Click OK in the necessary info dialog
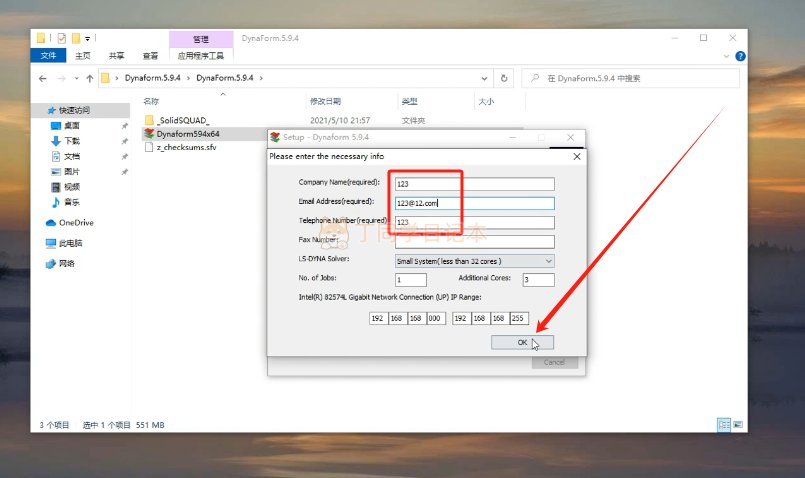 click(x=522, y=342)
